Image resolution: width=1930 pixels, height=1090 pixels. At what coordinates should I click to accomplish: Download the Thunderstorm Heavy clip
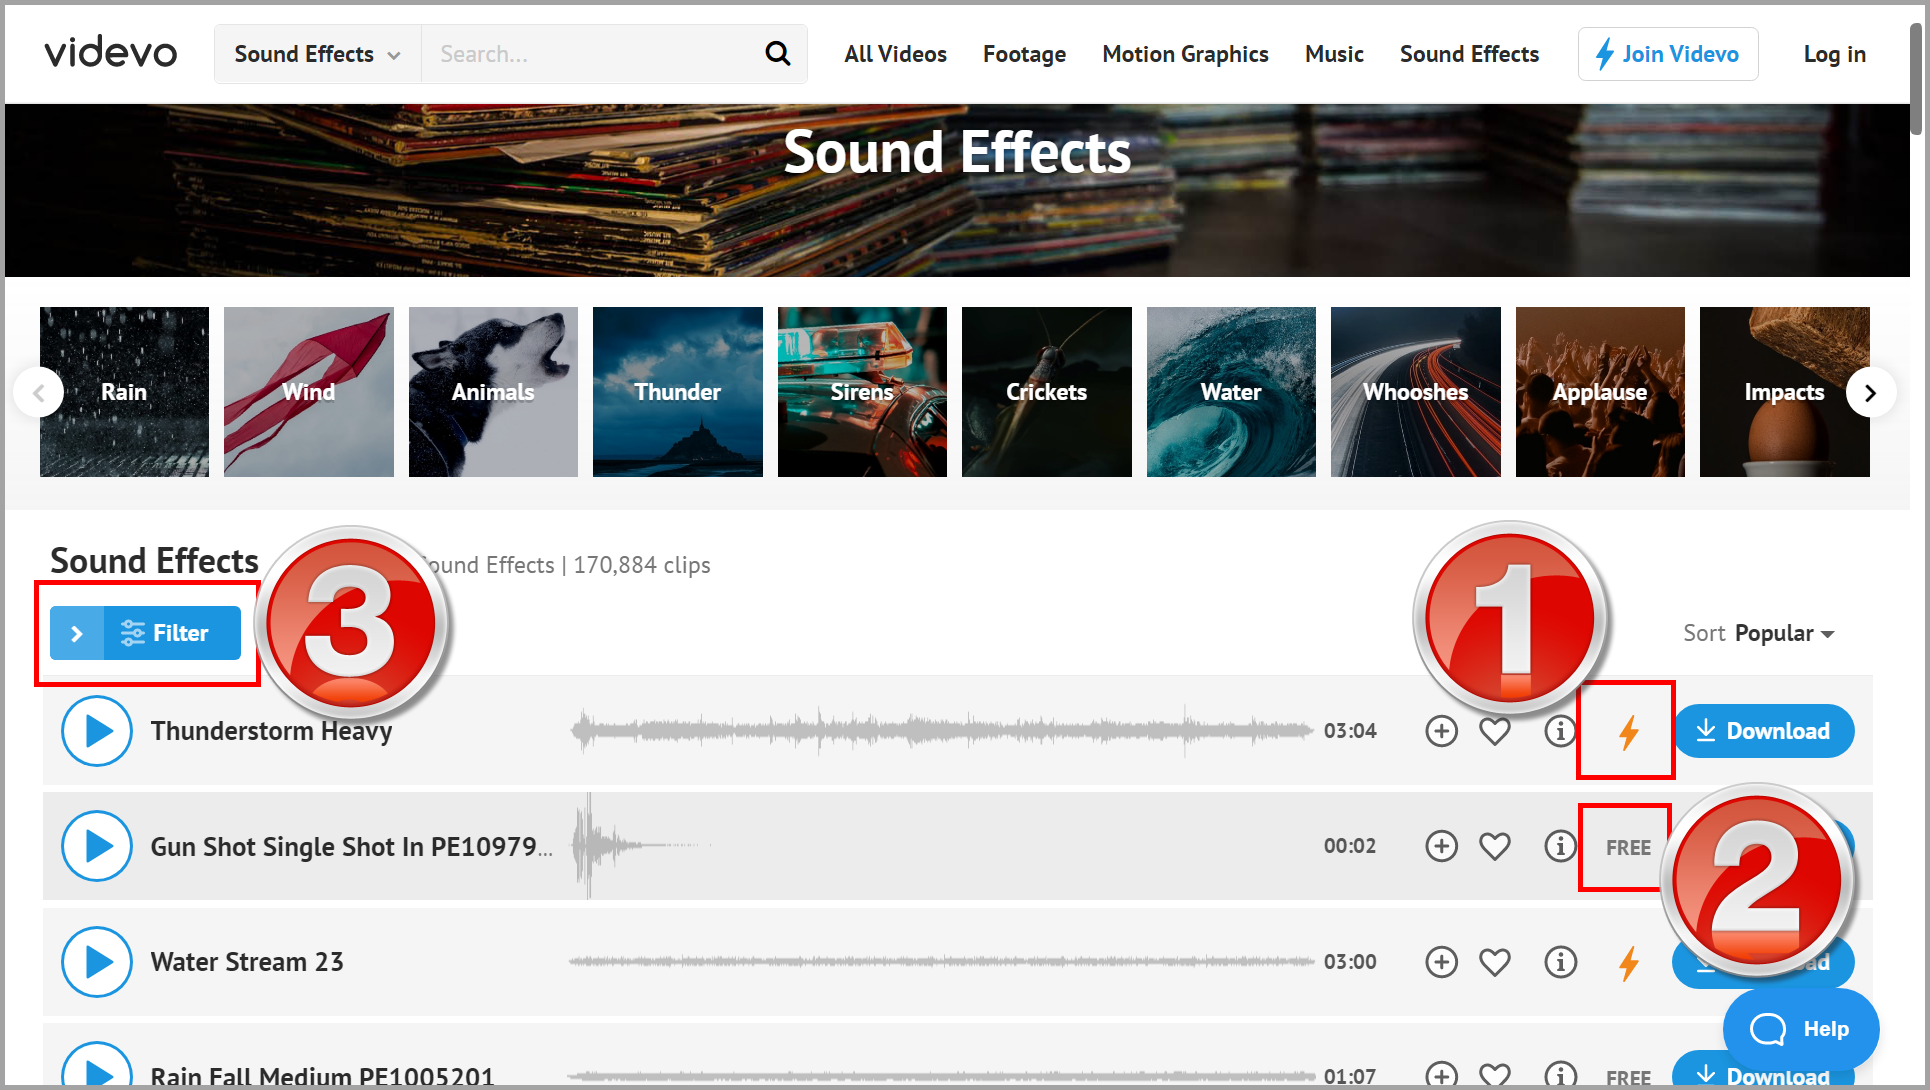[x=1763, y=731]
